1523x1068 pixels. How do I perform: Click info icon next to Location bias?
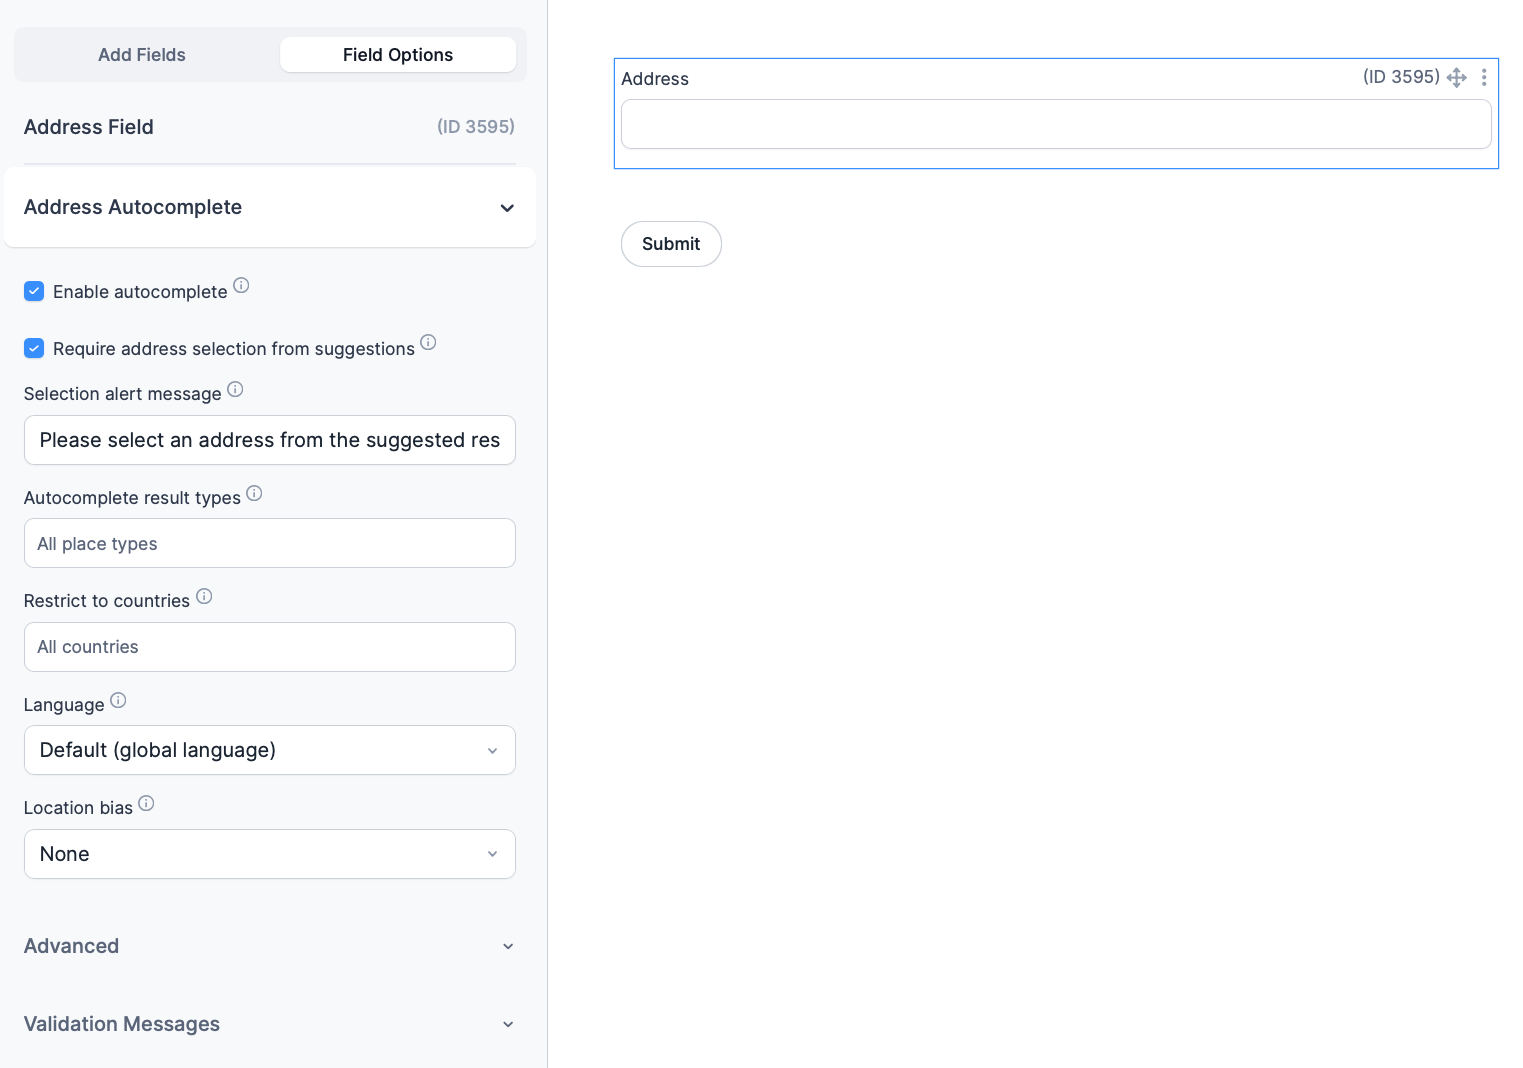[x=146, y=803]
